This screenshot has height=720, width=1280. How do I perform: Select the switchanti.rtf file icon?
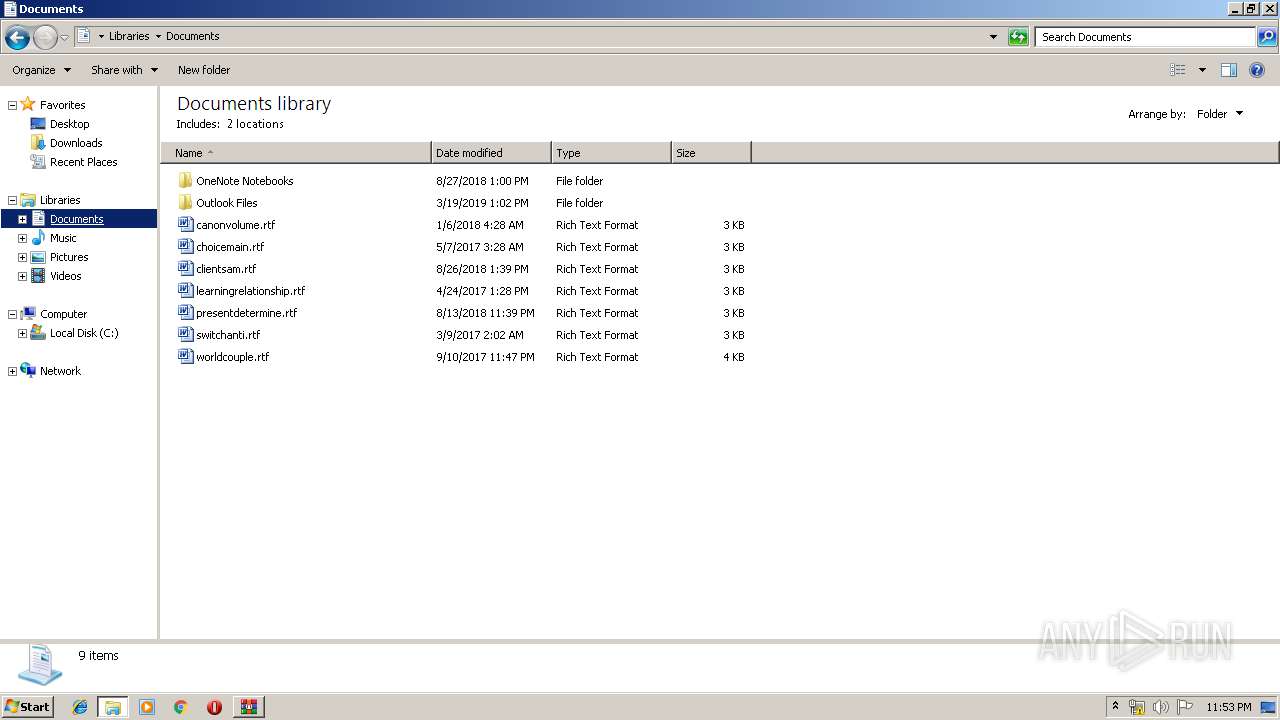click(185, 335)
